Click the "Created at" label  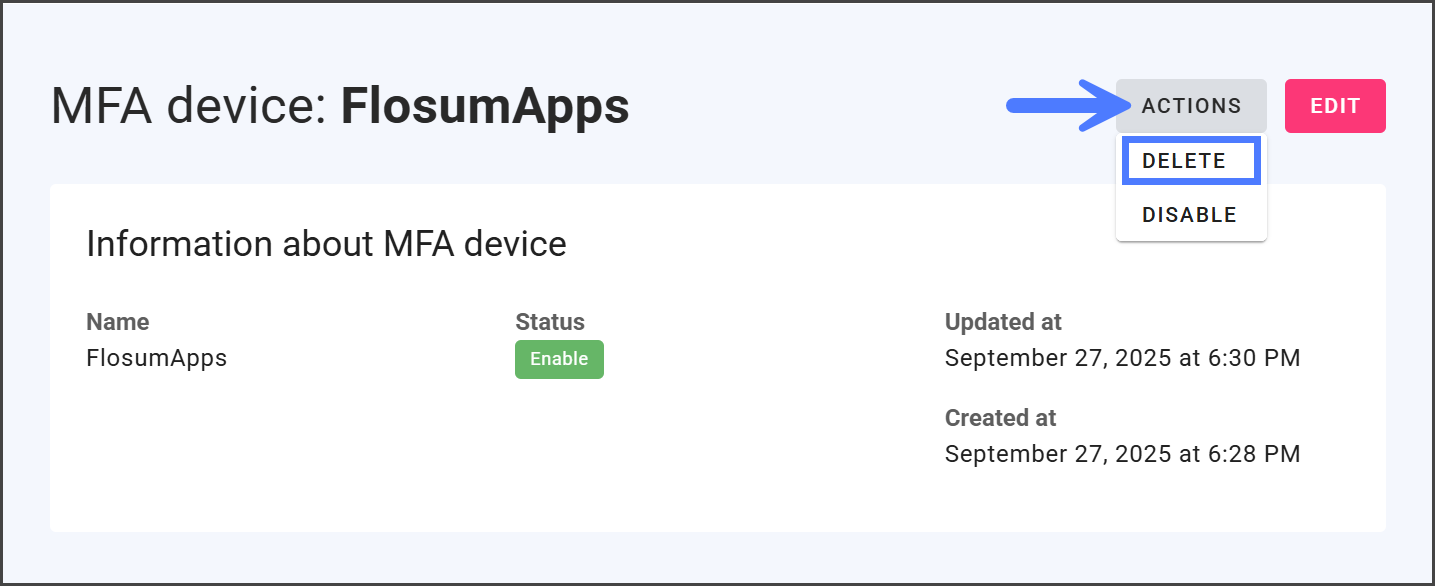tap(1000, 418)
